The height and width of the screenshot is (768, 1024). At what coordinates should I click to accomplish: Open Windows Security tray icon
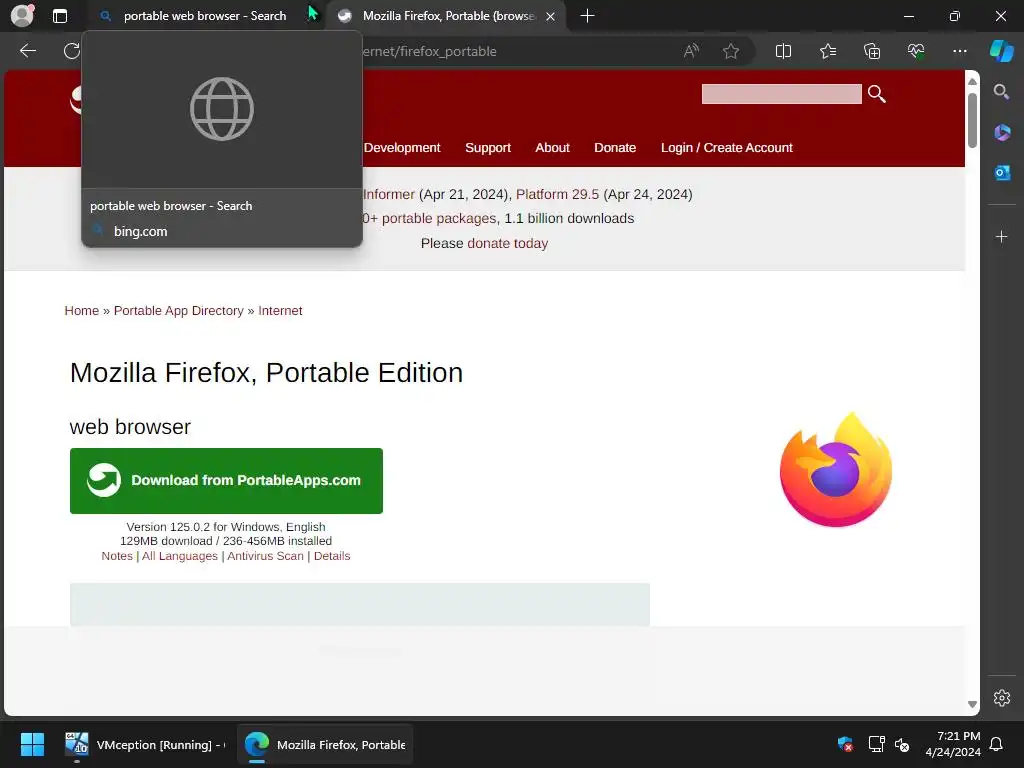845,744
